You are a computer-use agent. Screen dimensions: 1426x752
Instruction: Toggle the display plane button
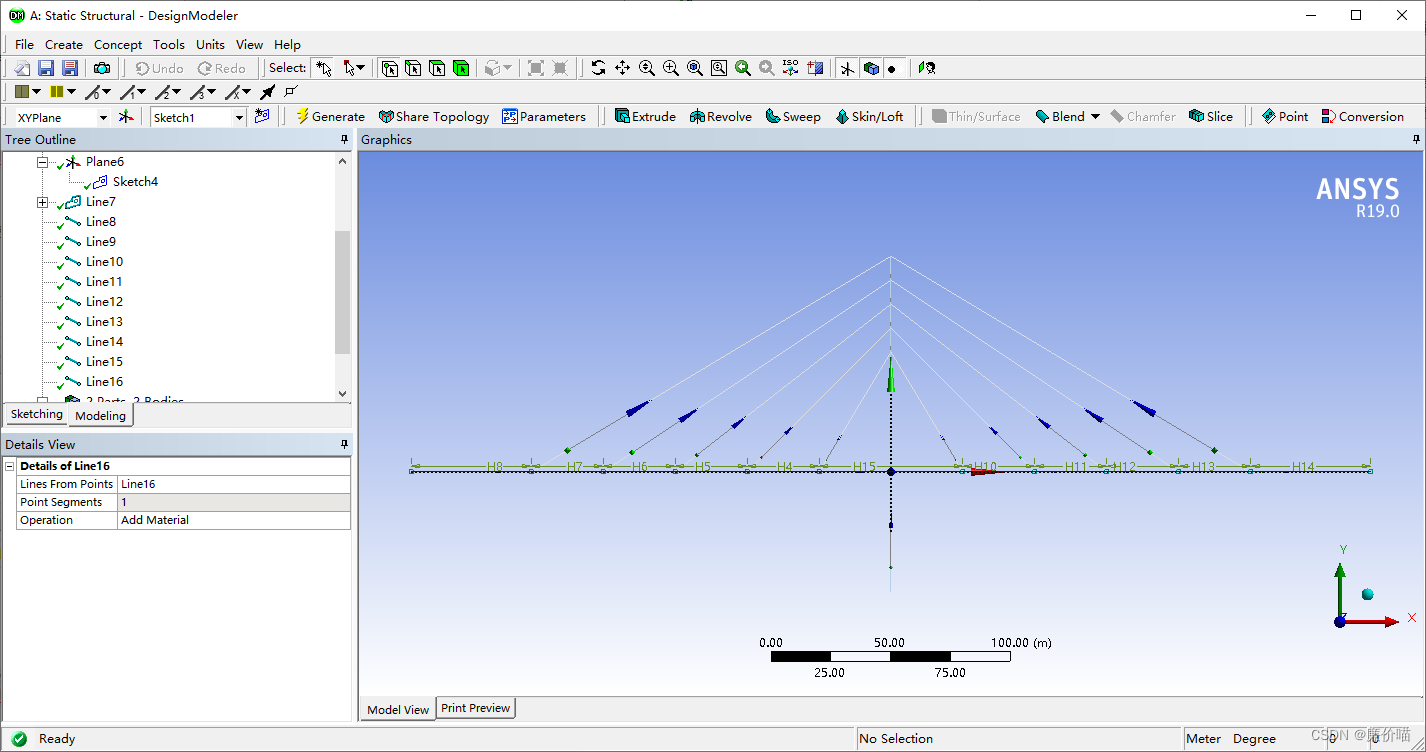tap(847, 68)
